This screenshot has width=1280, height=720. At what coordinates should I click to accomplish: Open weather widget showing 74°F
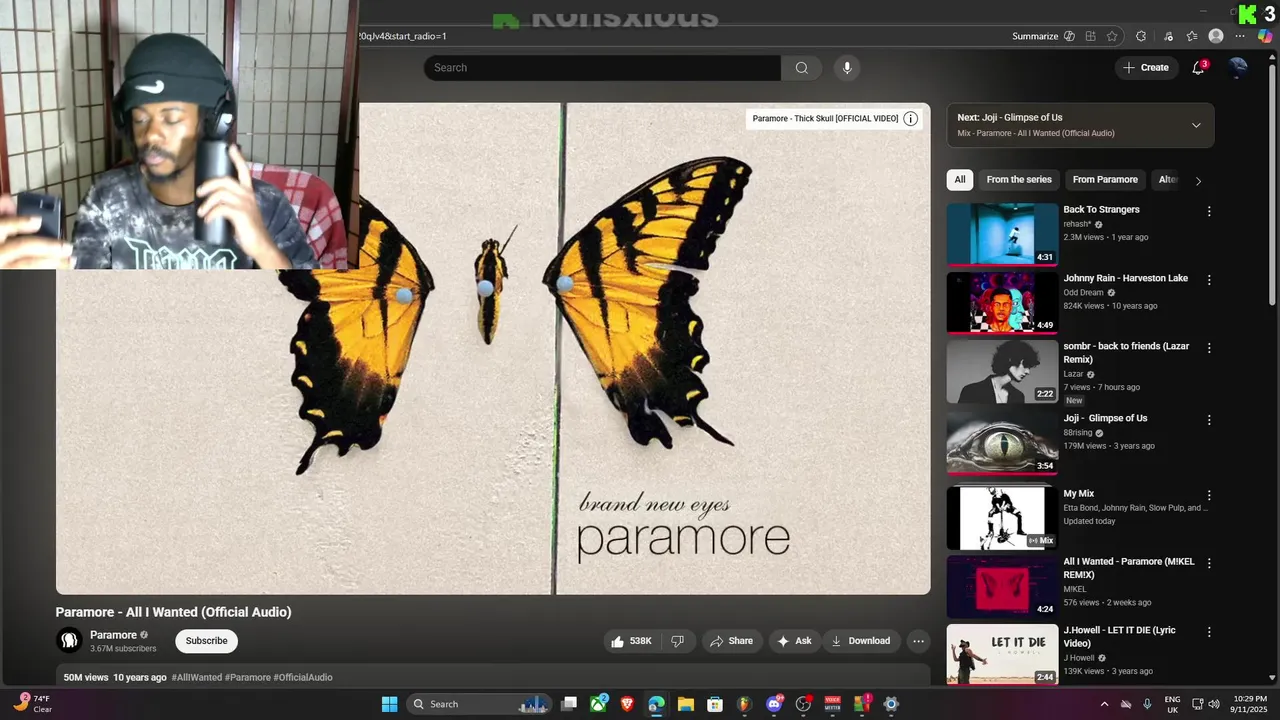pyautogui.click(x=32, y=704)
